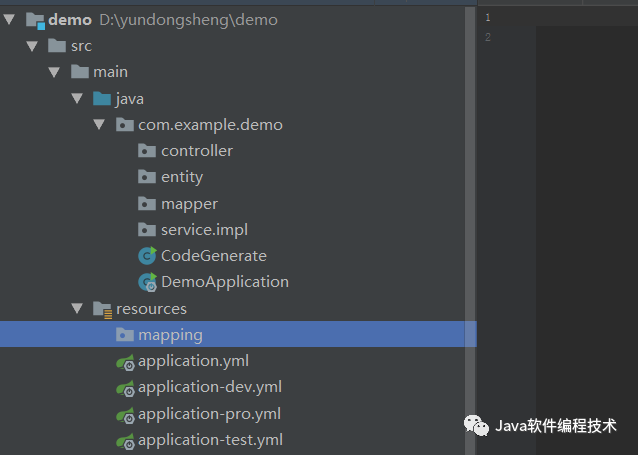Click the src folder icon
638x455 pixels.
57,46
